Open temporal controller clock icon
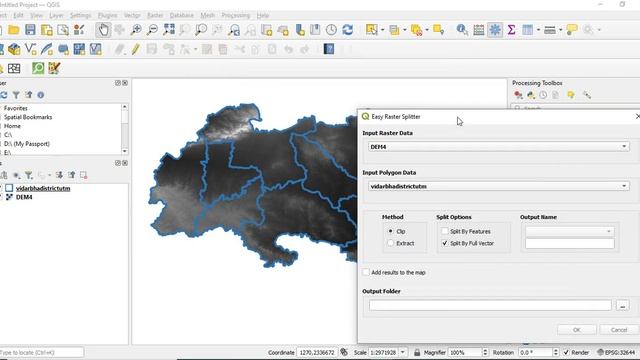Image resolution: width=640 pixels, height=360 pixels. [331, 30]
